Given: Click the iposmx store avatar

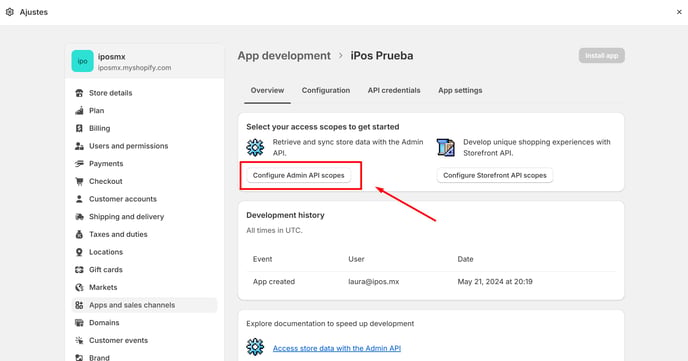Looking at the screenshot, I should [x=82, y=61].
